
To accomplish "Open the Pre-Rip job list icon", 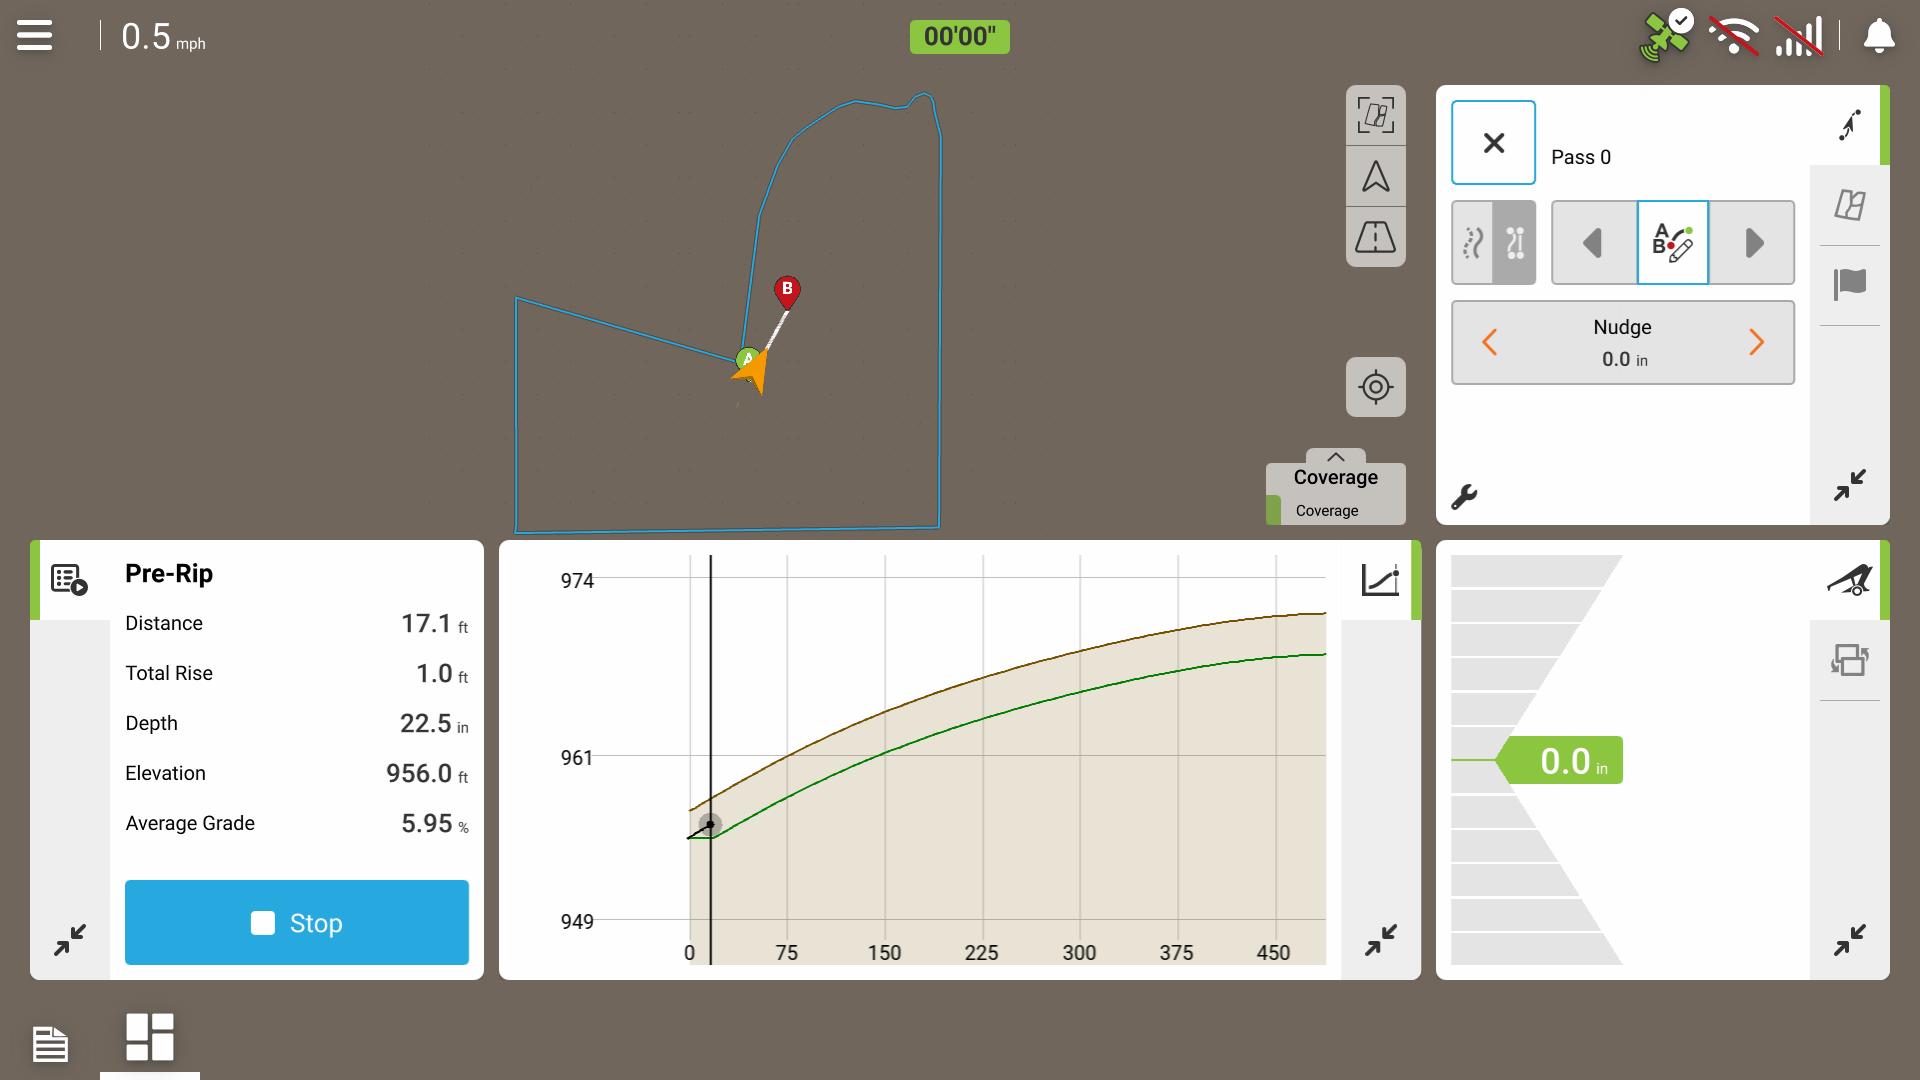I will coord(70,580).
